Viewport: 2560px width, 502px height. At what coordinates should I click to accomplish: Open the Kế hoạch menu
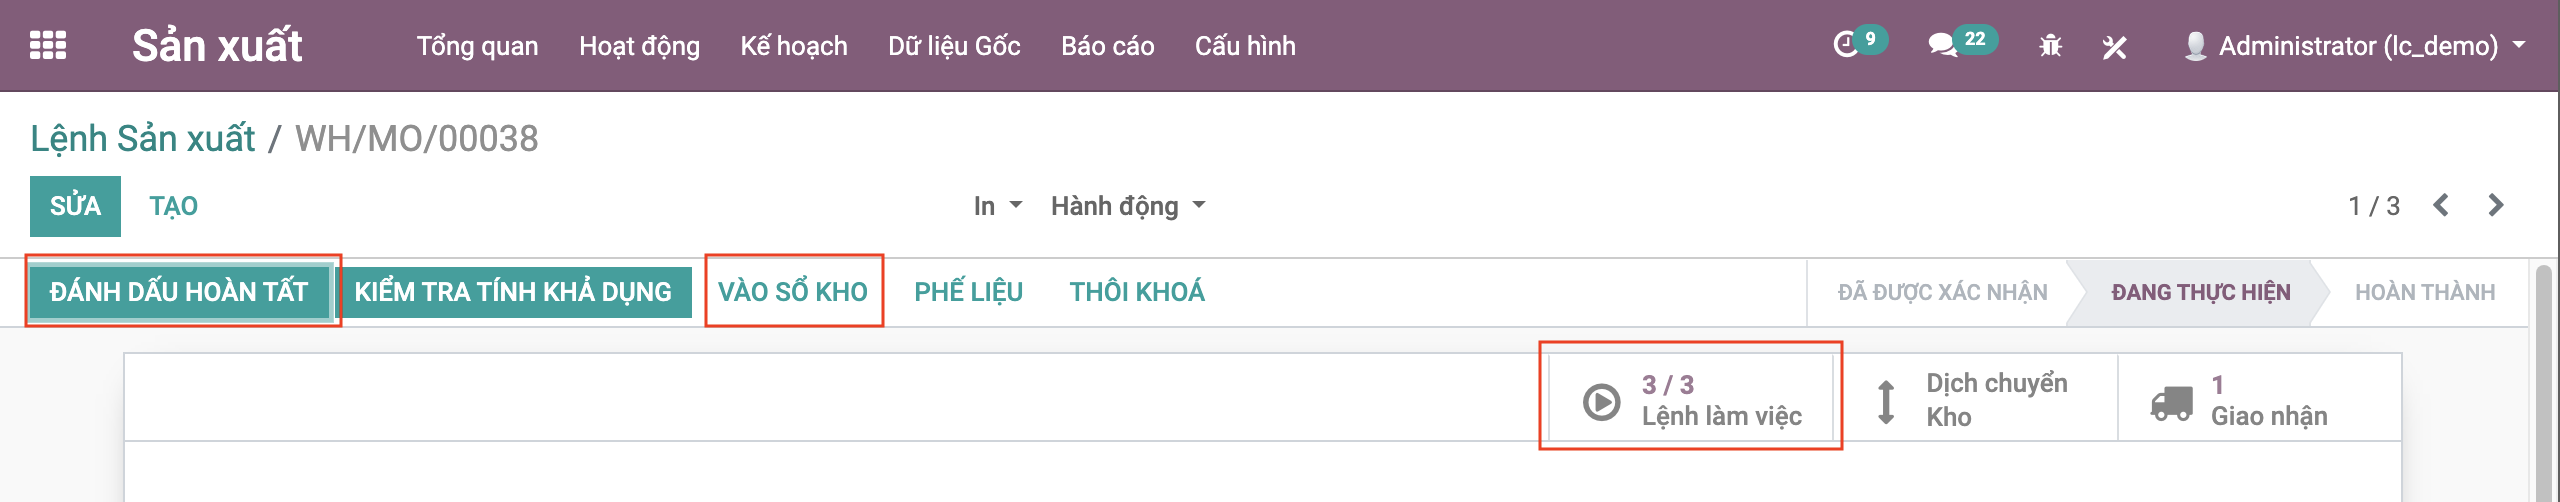pos(793,46)
